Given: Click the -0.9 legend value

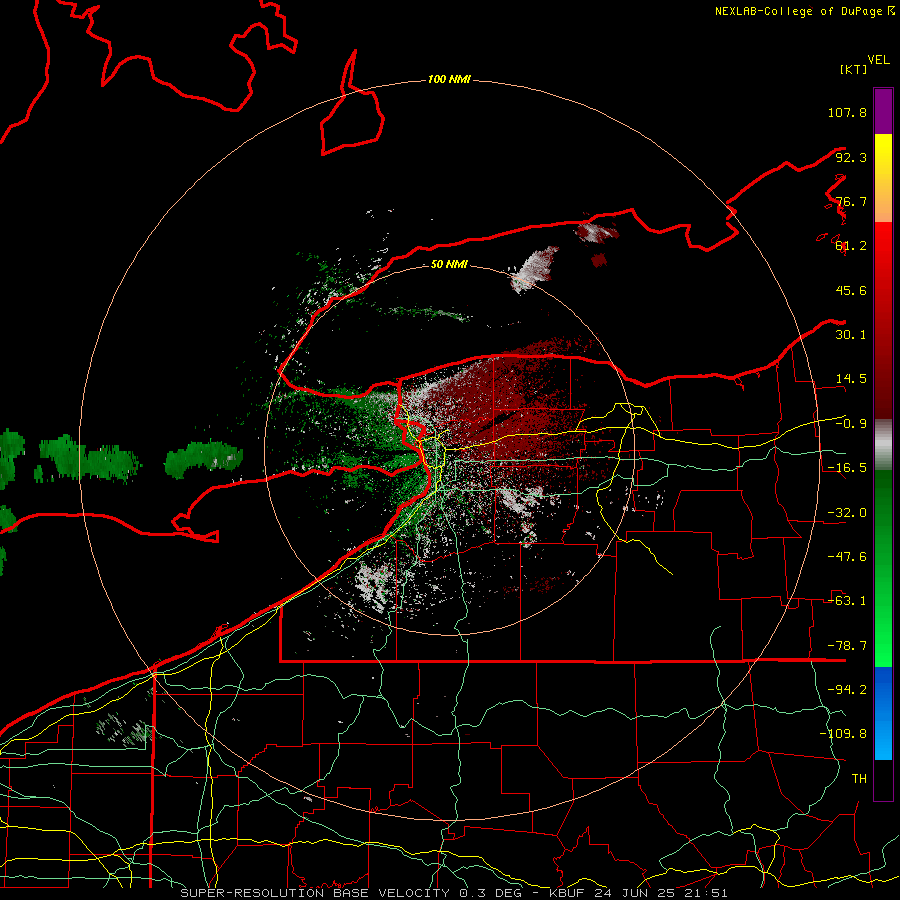Looking at the screenshot, I should (851, 424).
